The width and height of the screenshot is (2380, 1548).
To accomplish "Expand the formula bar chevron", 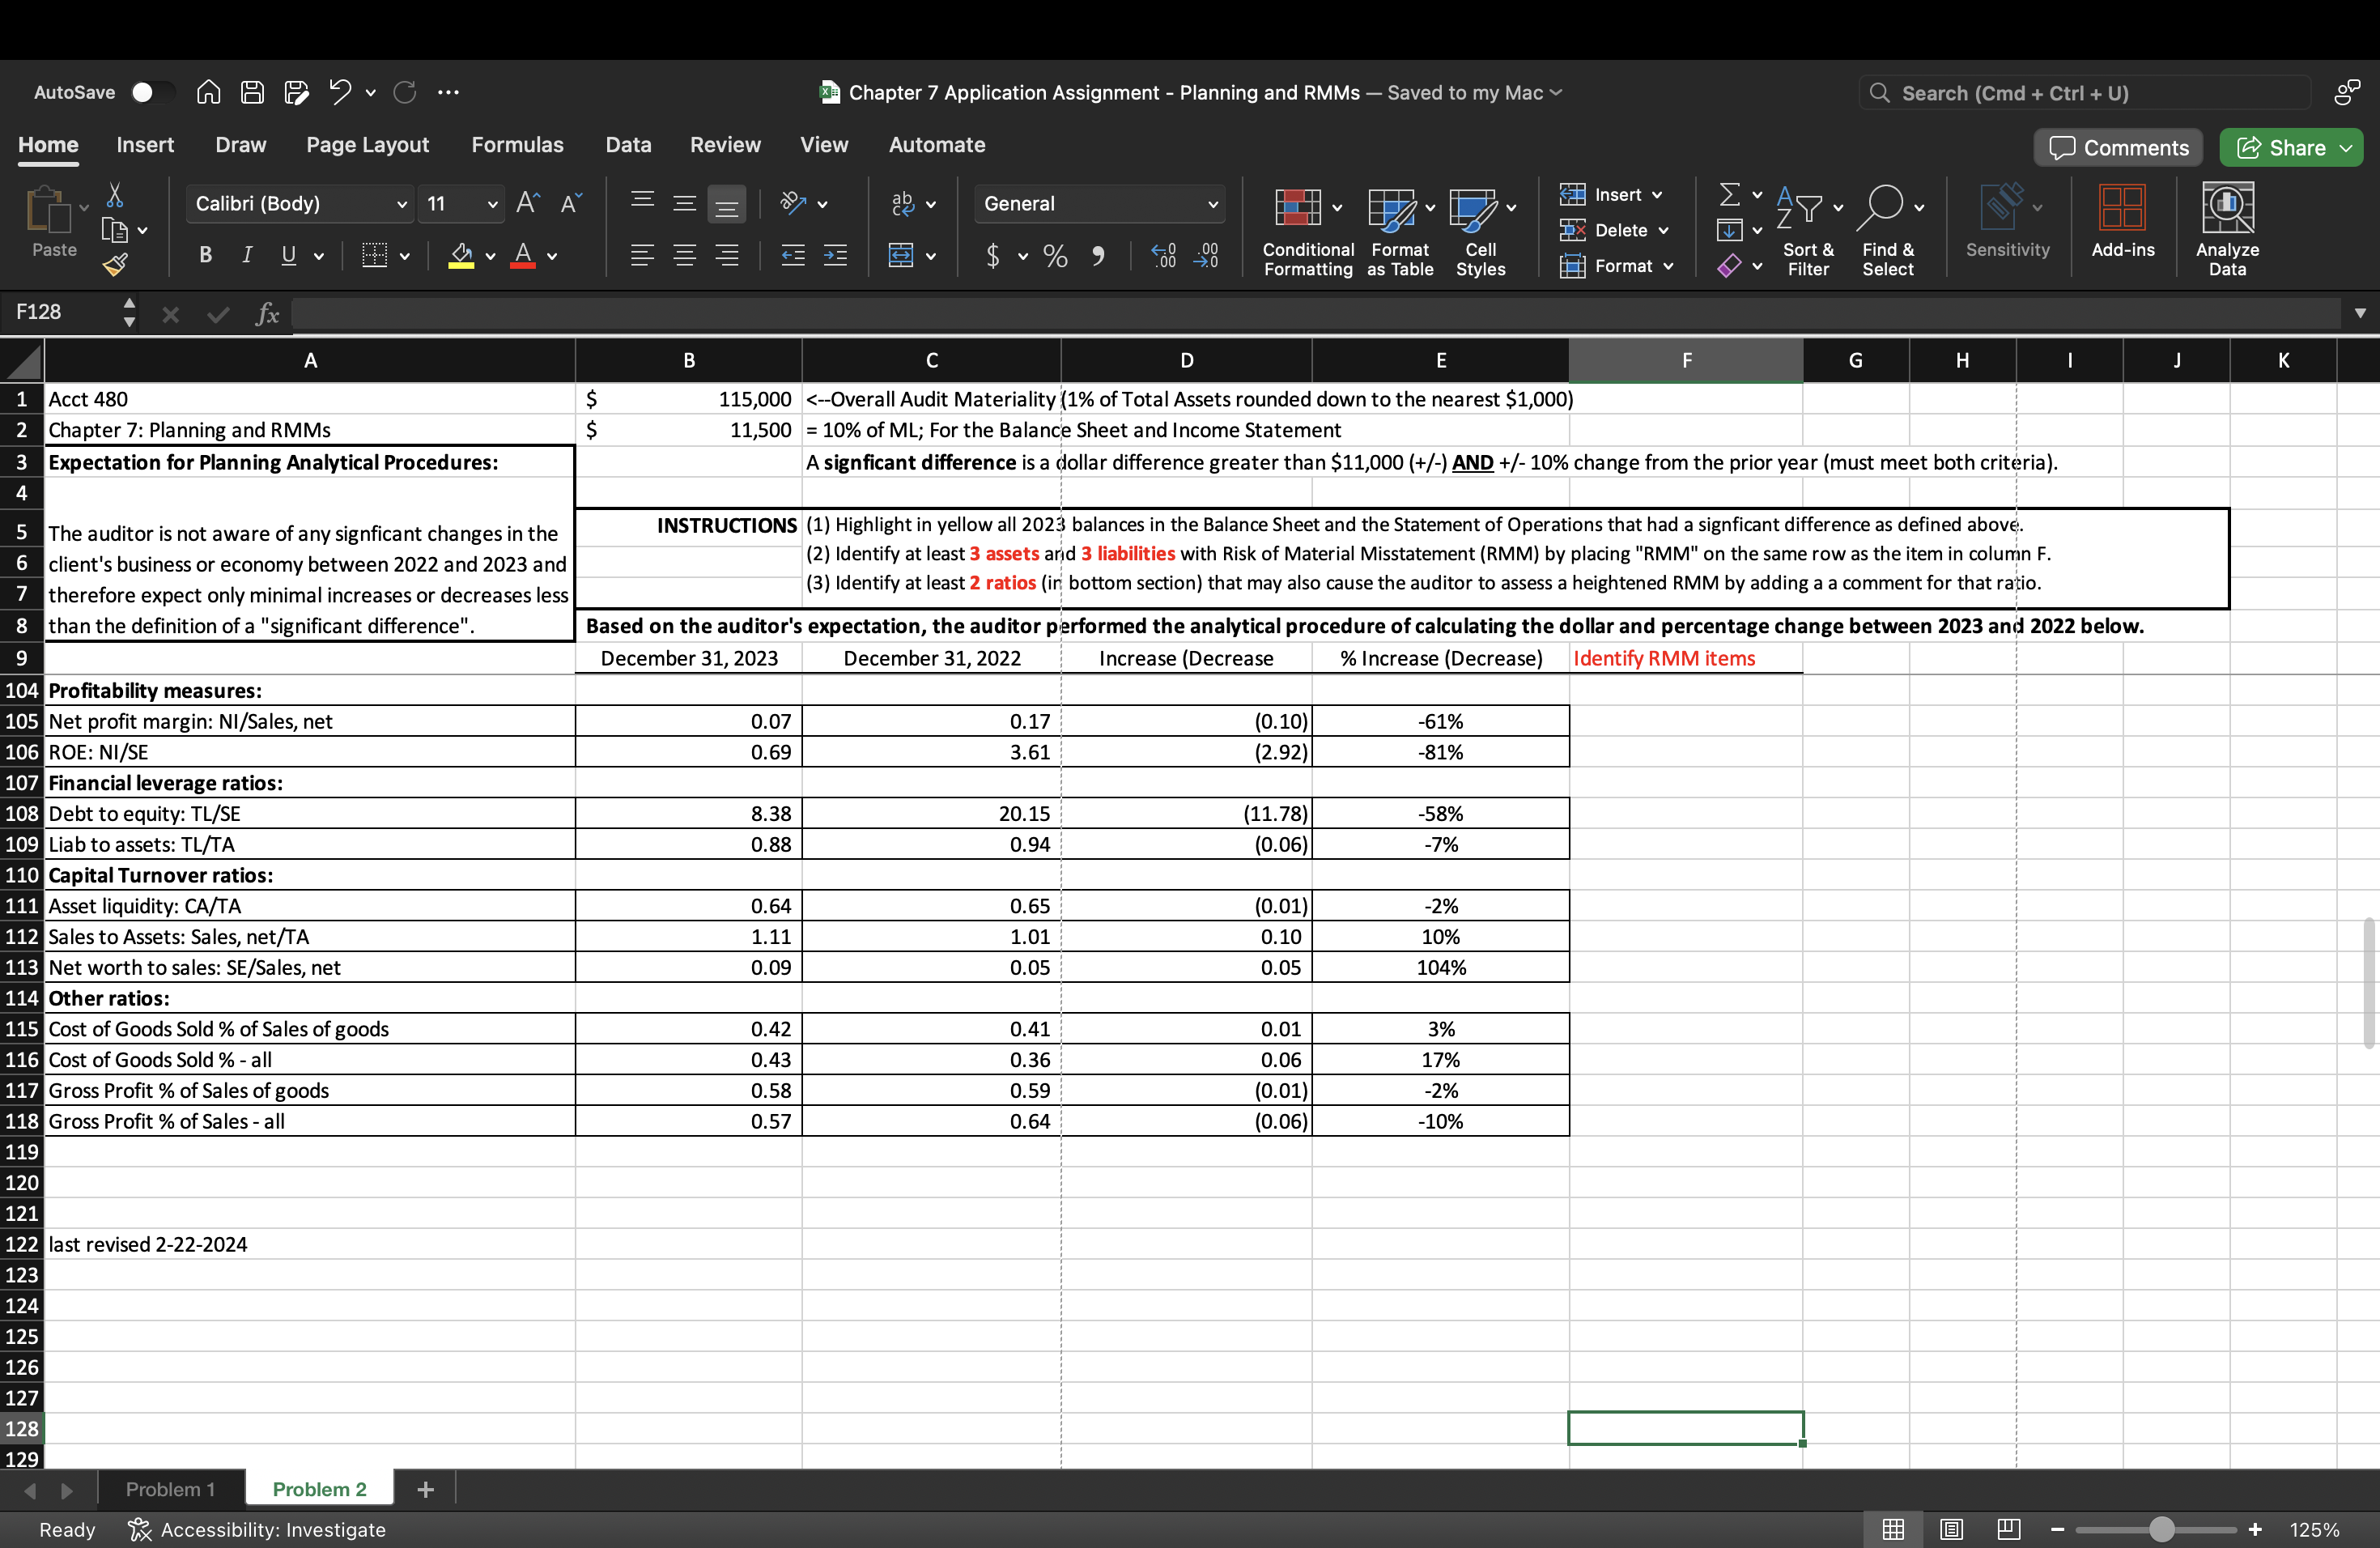I will (x=2360, y=313).
